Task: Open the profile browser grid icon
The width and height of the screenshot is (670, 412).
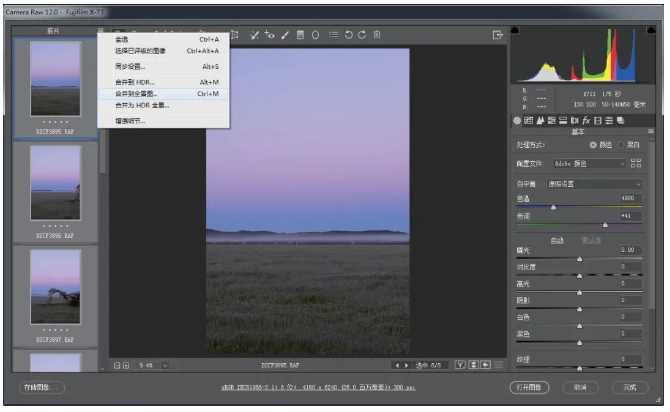Action: pos(636,163)
